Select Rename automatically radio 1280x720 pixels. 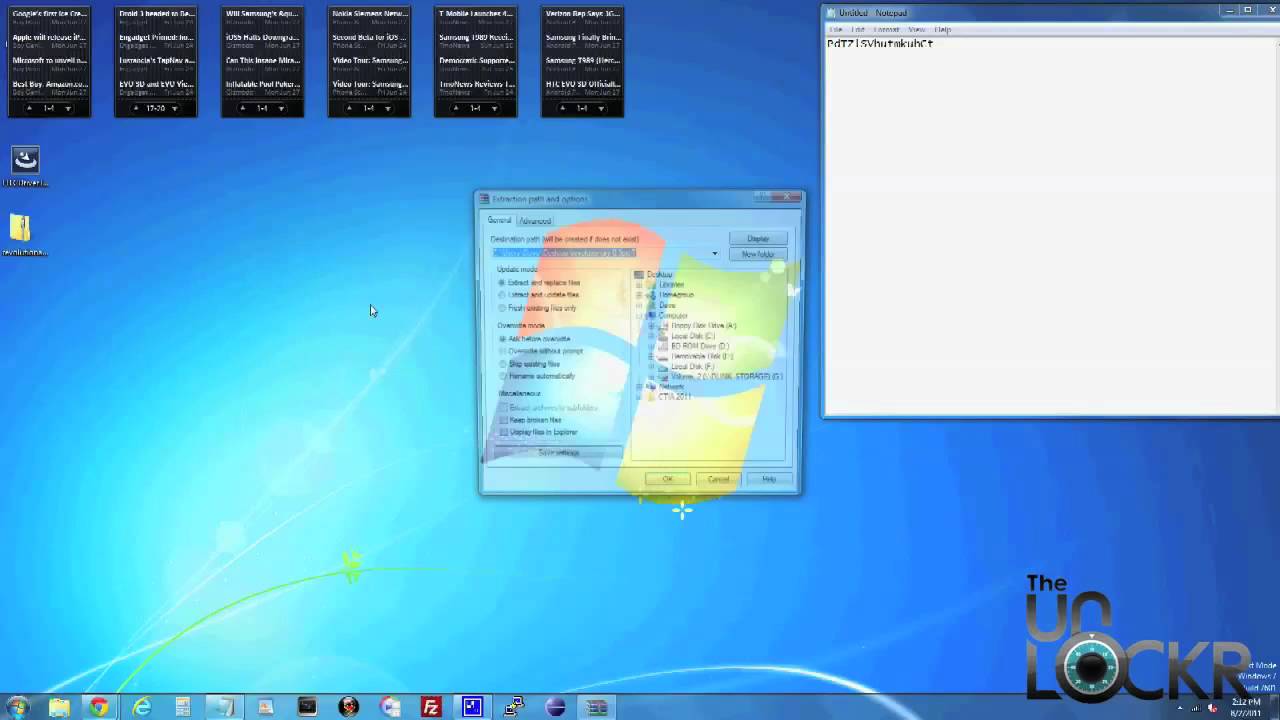click(537, 376)
